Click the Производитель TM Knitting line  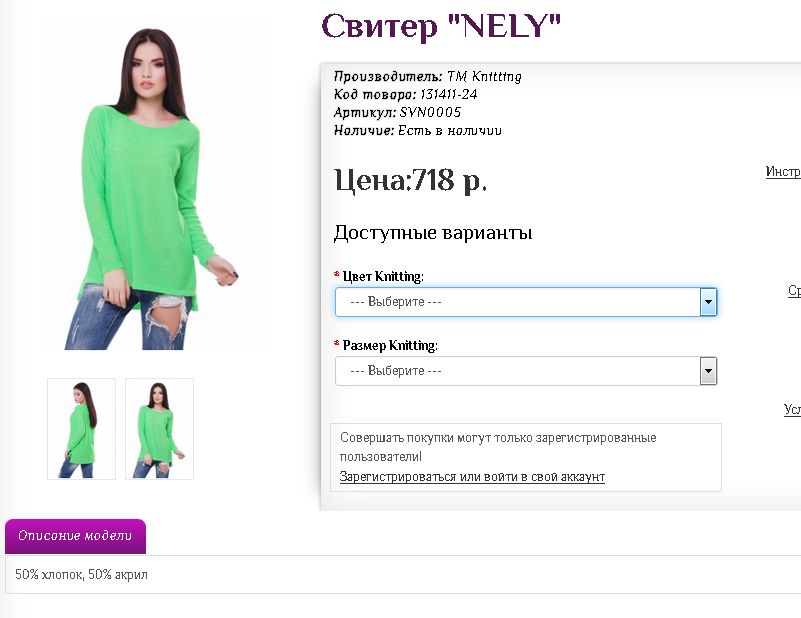[427, 77]
